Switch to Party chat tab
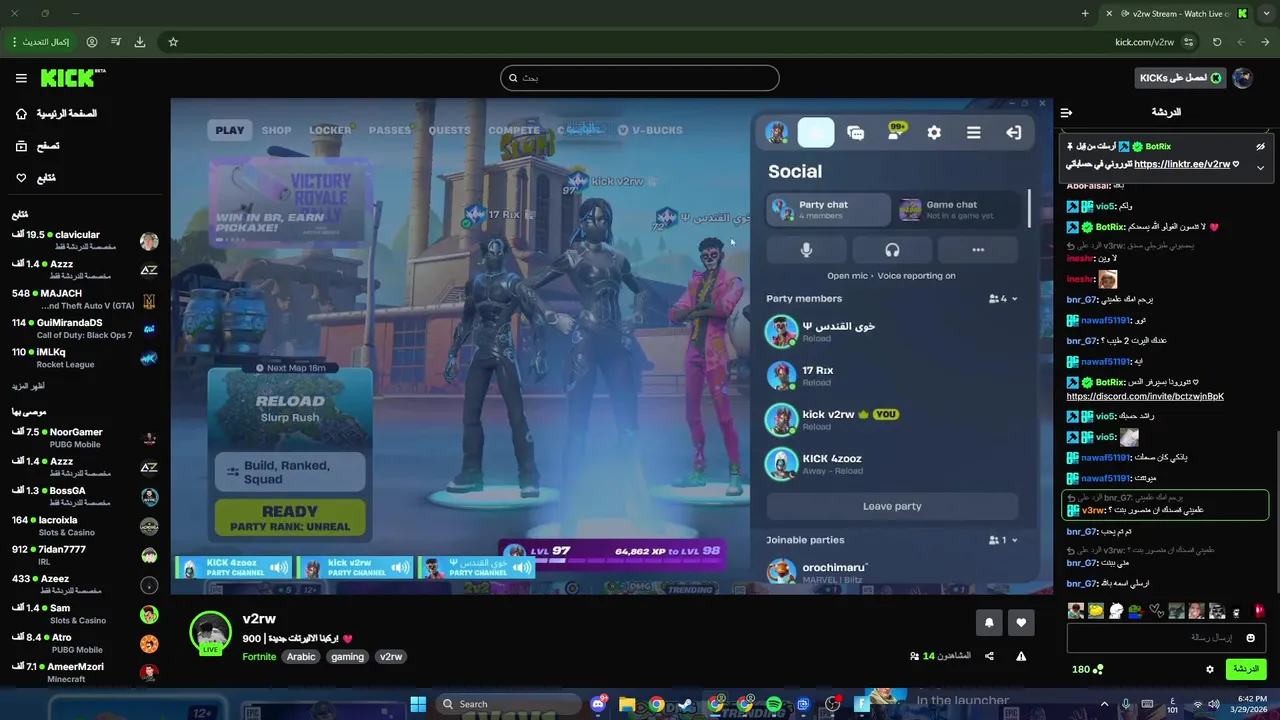Image resolution: width=1280 pixels, height=720 pixels. 828,210
